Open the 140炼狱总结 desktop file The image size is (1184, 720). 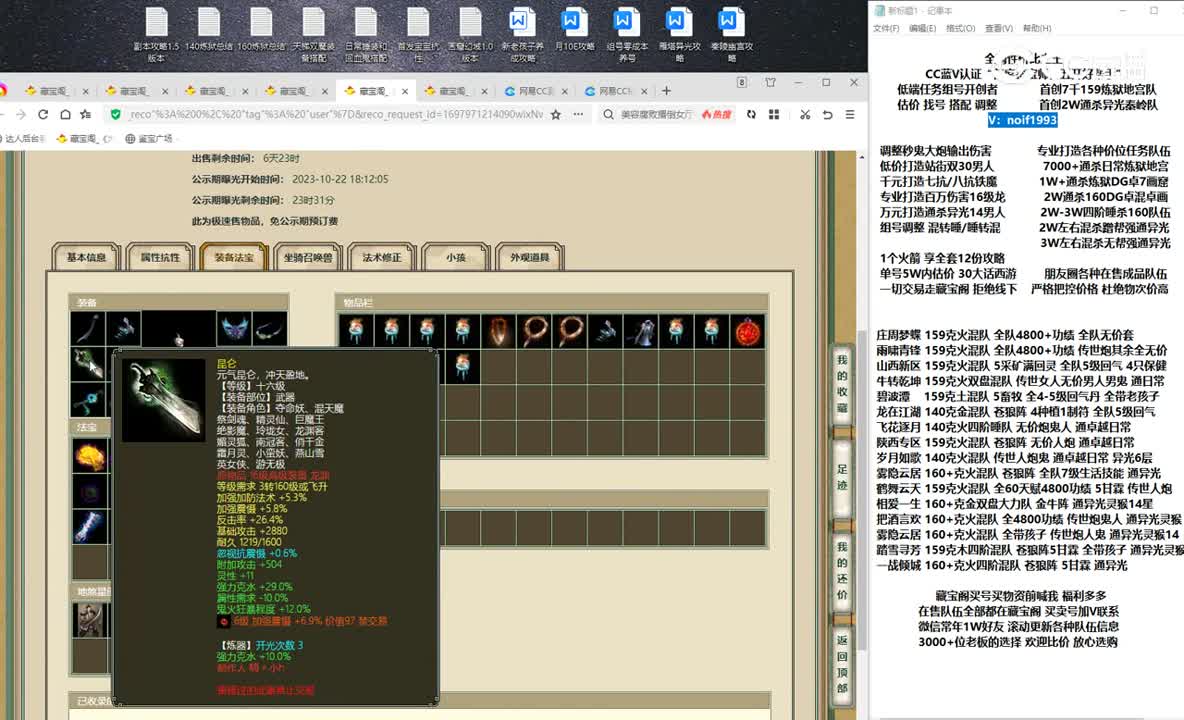208,31
